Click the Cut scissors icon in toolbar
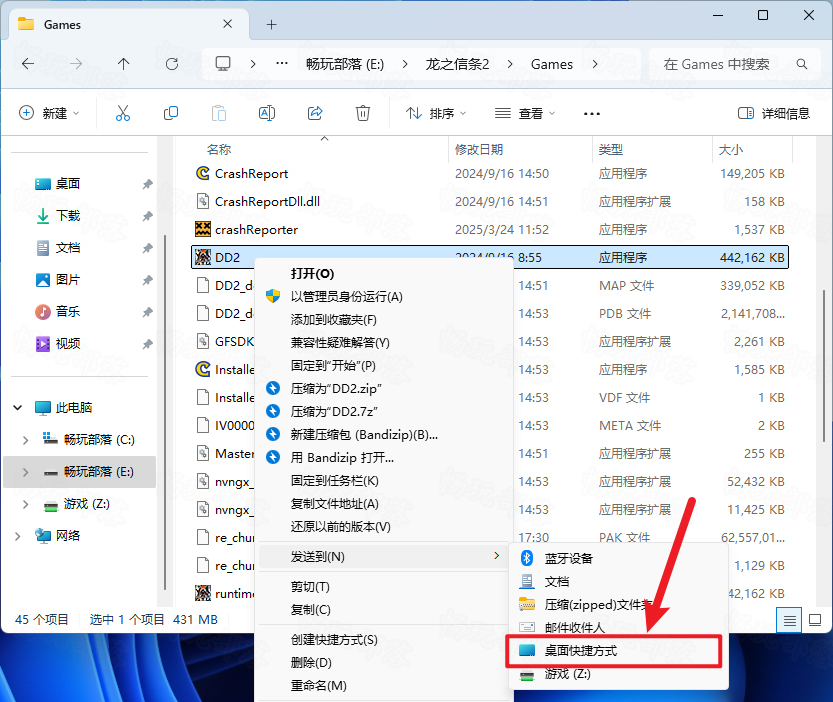 point(123,113)
